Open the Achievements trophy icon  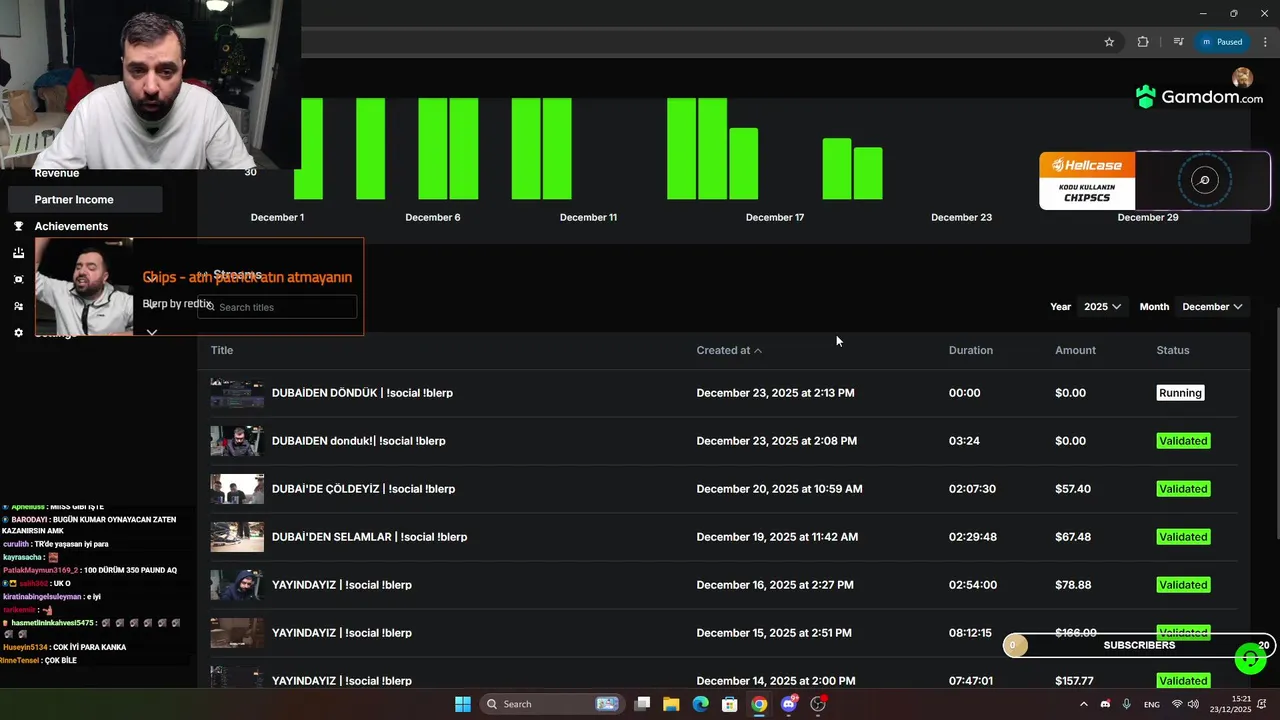18,226
